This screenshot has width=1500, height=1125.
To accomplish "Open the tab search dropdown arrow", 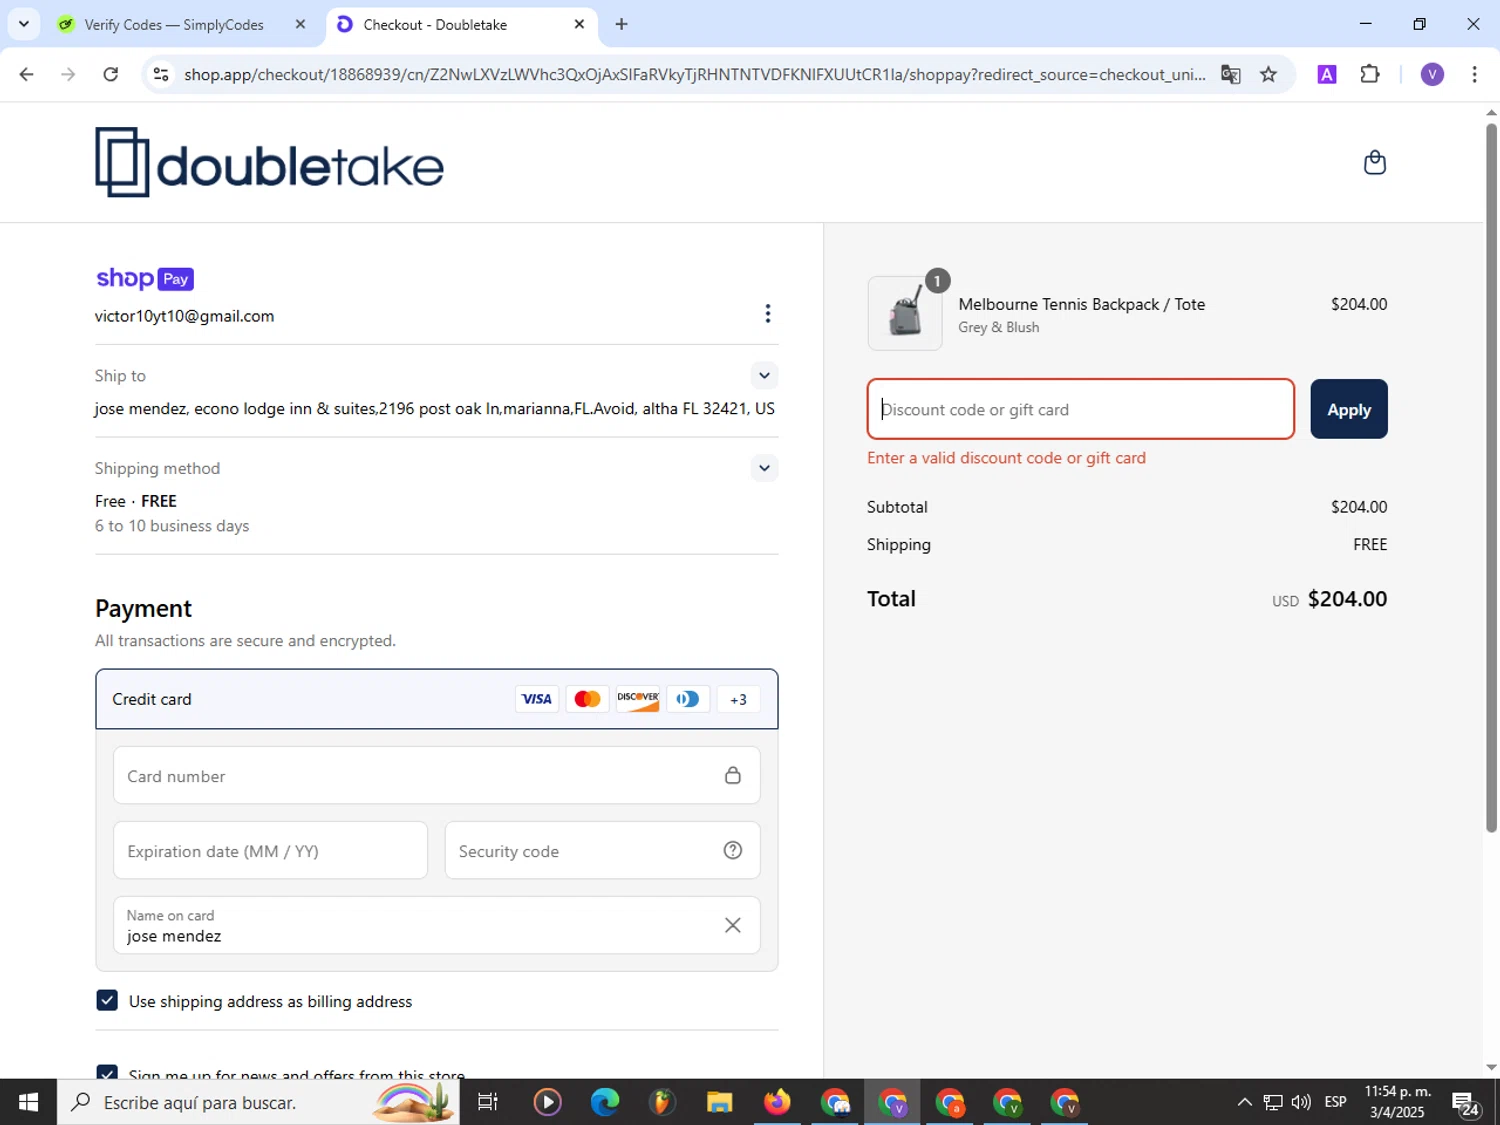I will pyautogui.click(x=23, y=24).
